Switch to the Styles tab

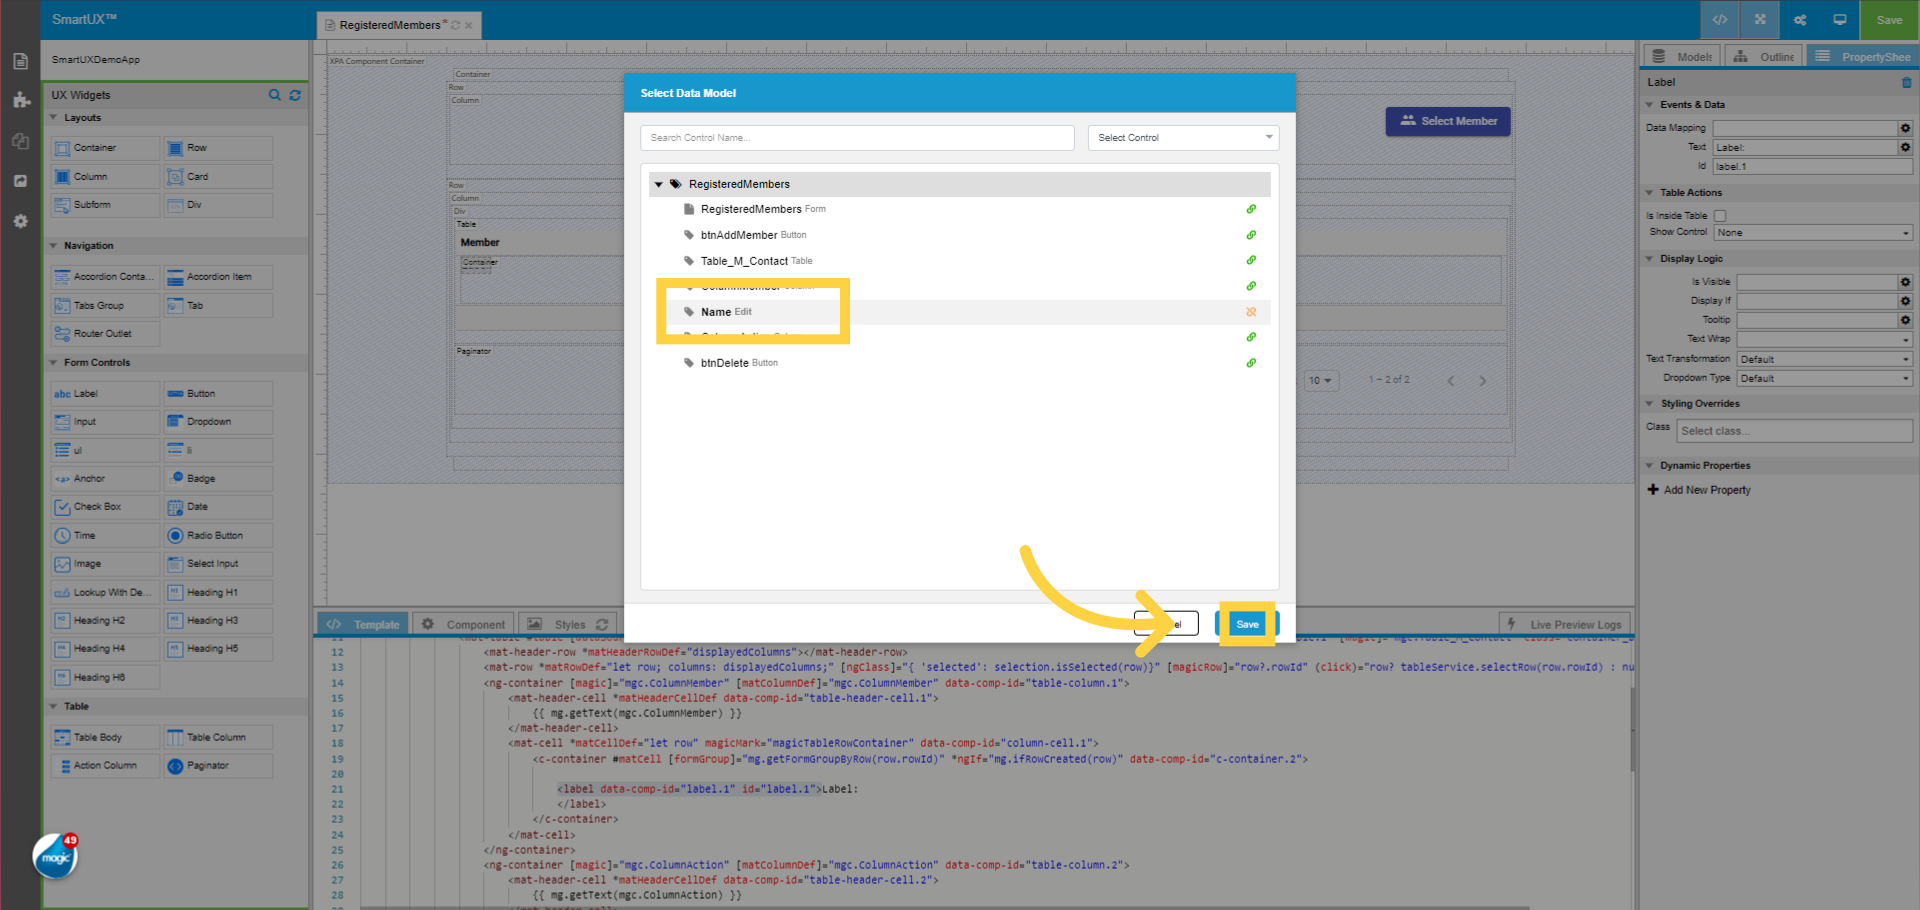(568, 625)
